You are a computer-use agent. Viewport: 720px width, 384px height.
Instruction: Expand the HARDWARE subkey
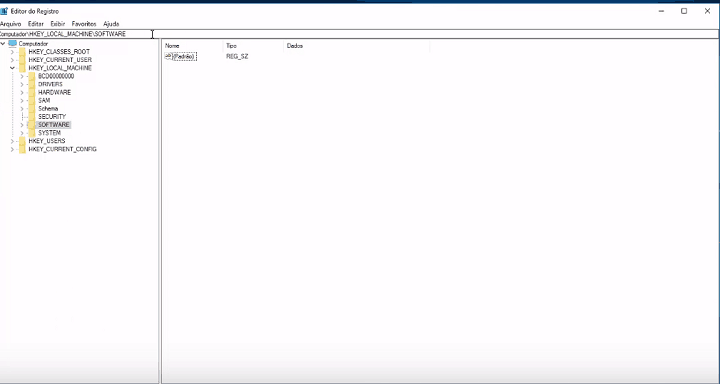click(22, 92)
